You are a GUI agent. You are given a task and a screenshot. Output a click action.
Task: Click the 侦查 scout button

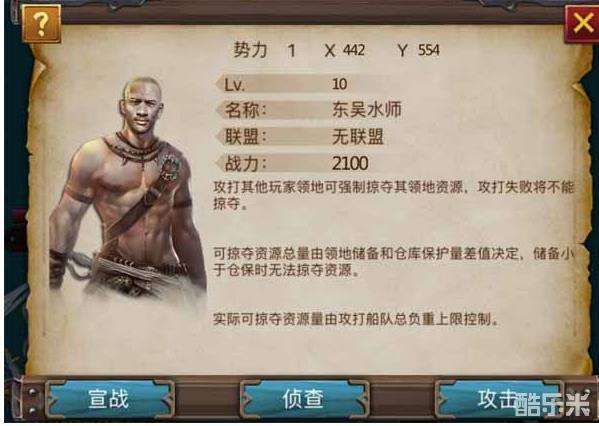tap(304, 399)
